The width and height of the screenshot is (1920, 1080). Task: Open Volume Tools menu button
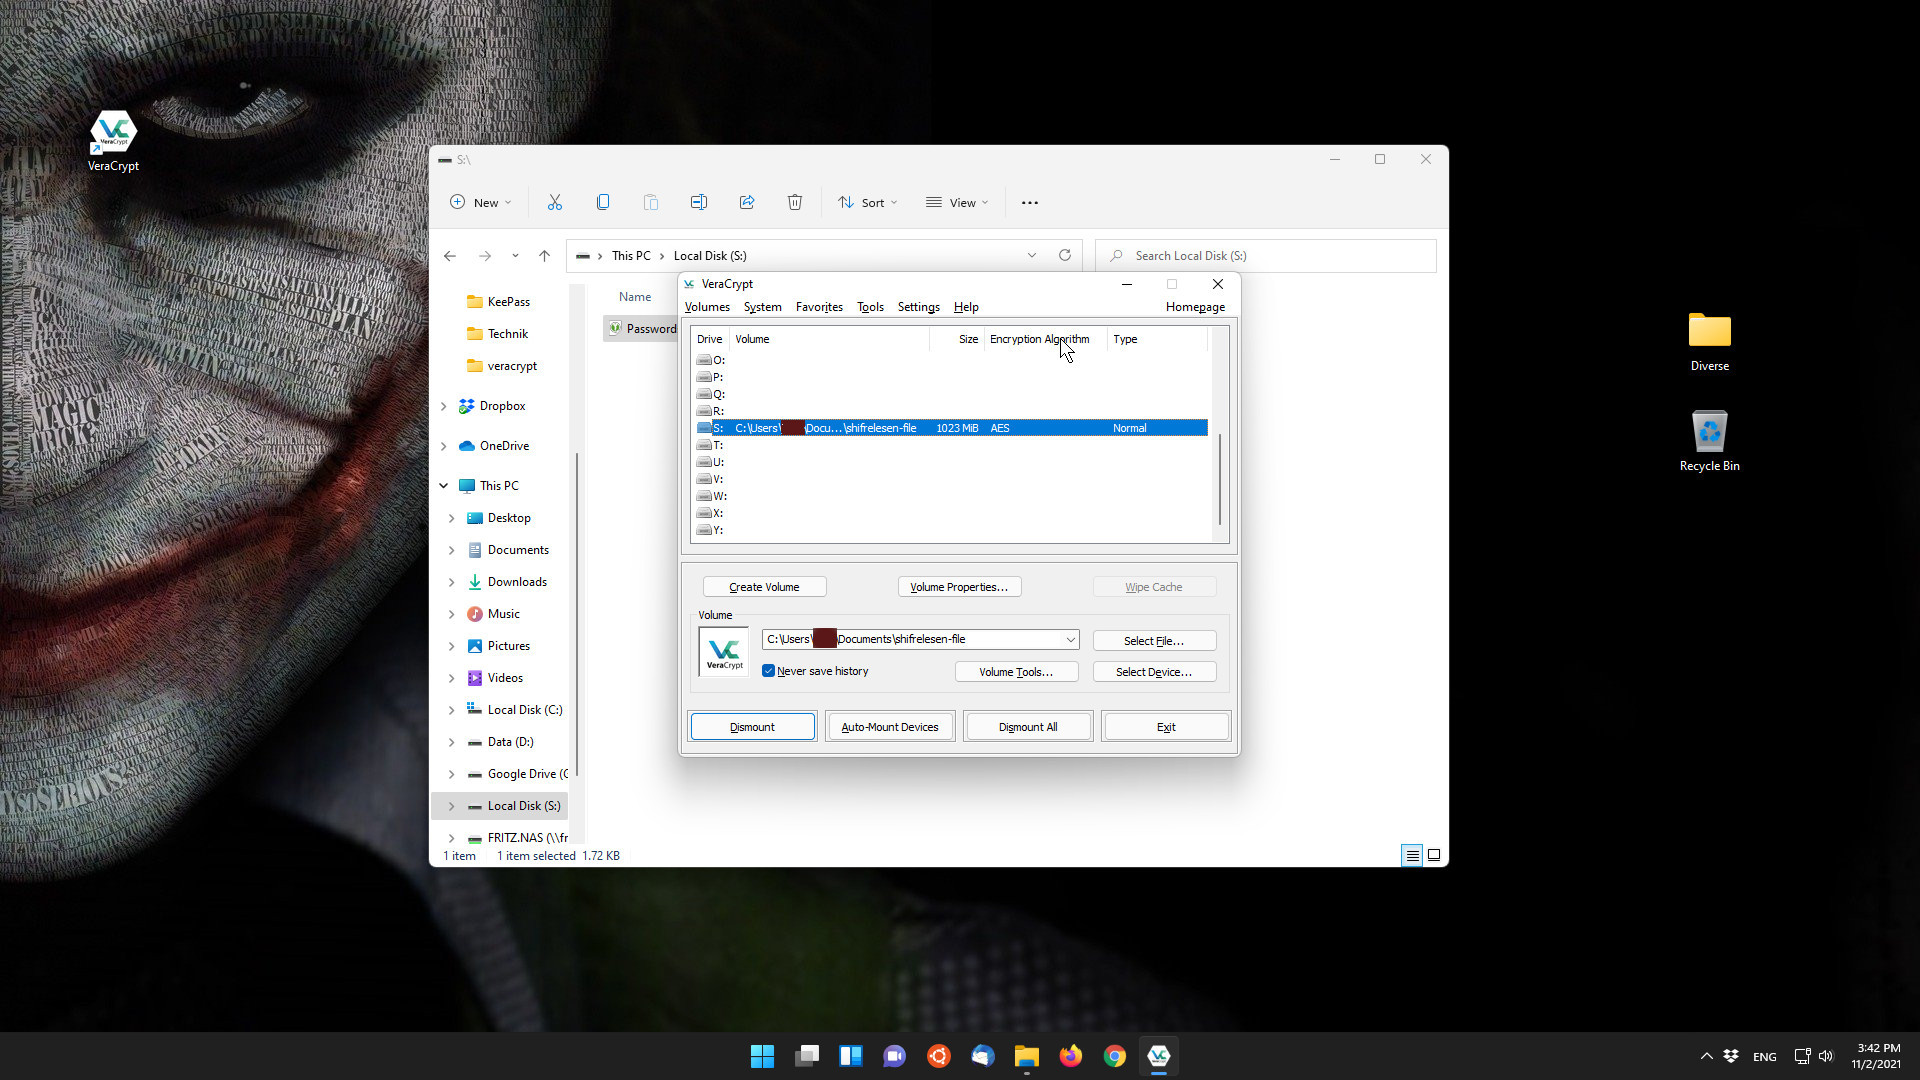point(1016,672)
